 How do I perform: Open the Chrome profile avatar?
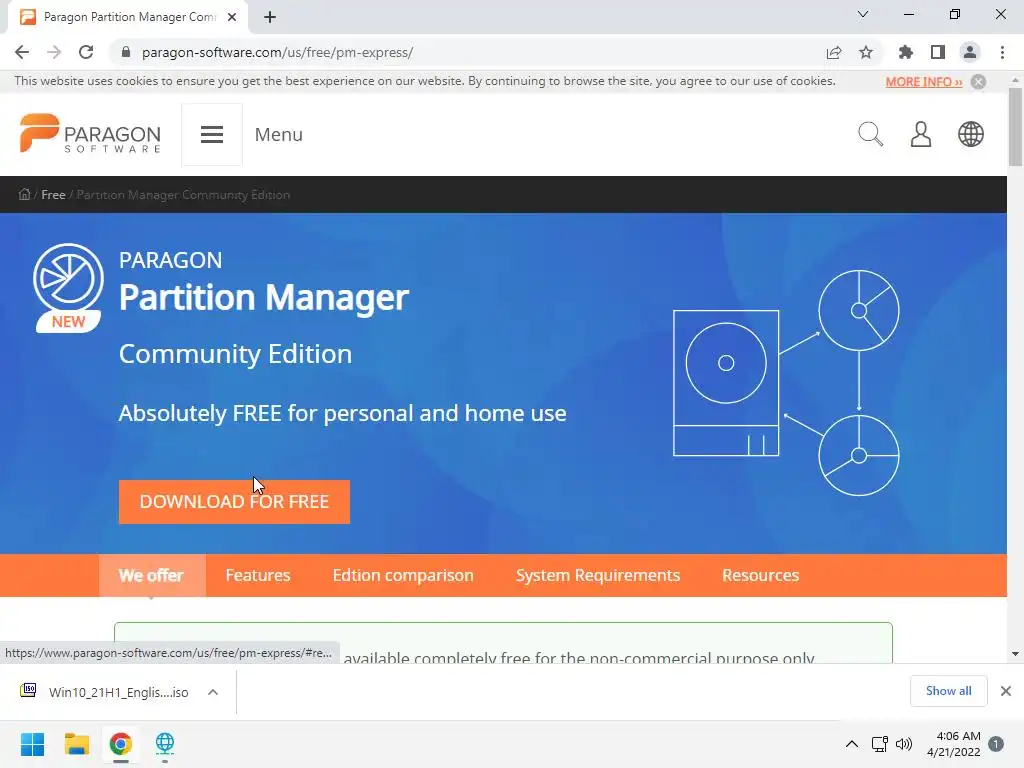[x=970, y=52]
